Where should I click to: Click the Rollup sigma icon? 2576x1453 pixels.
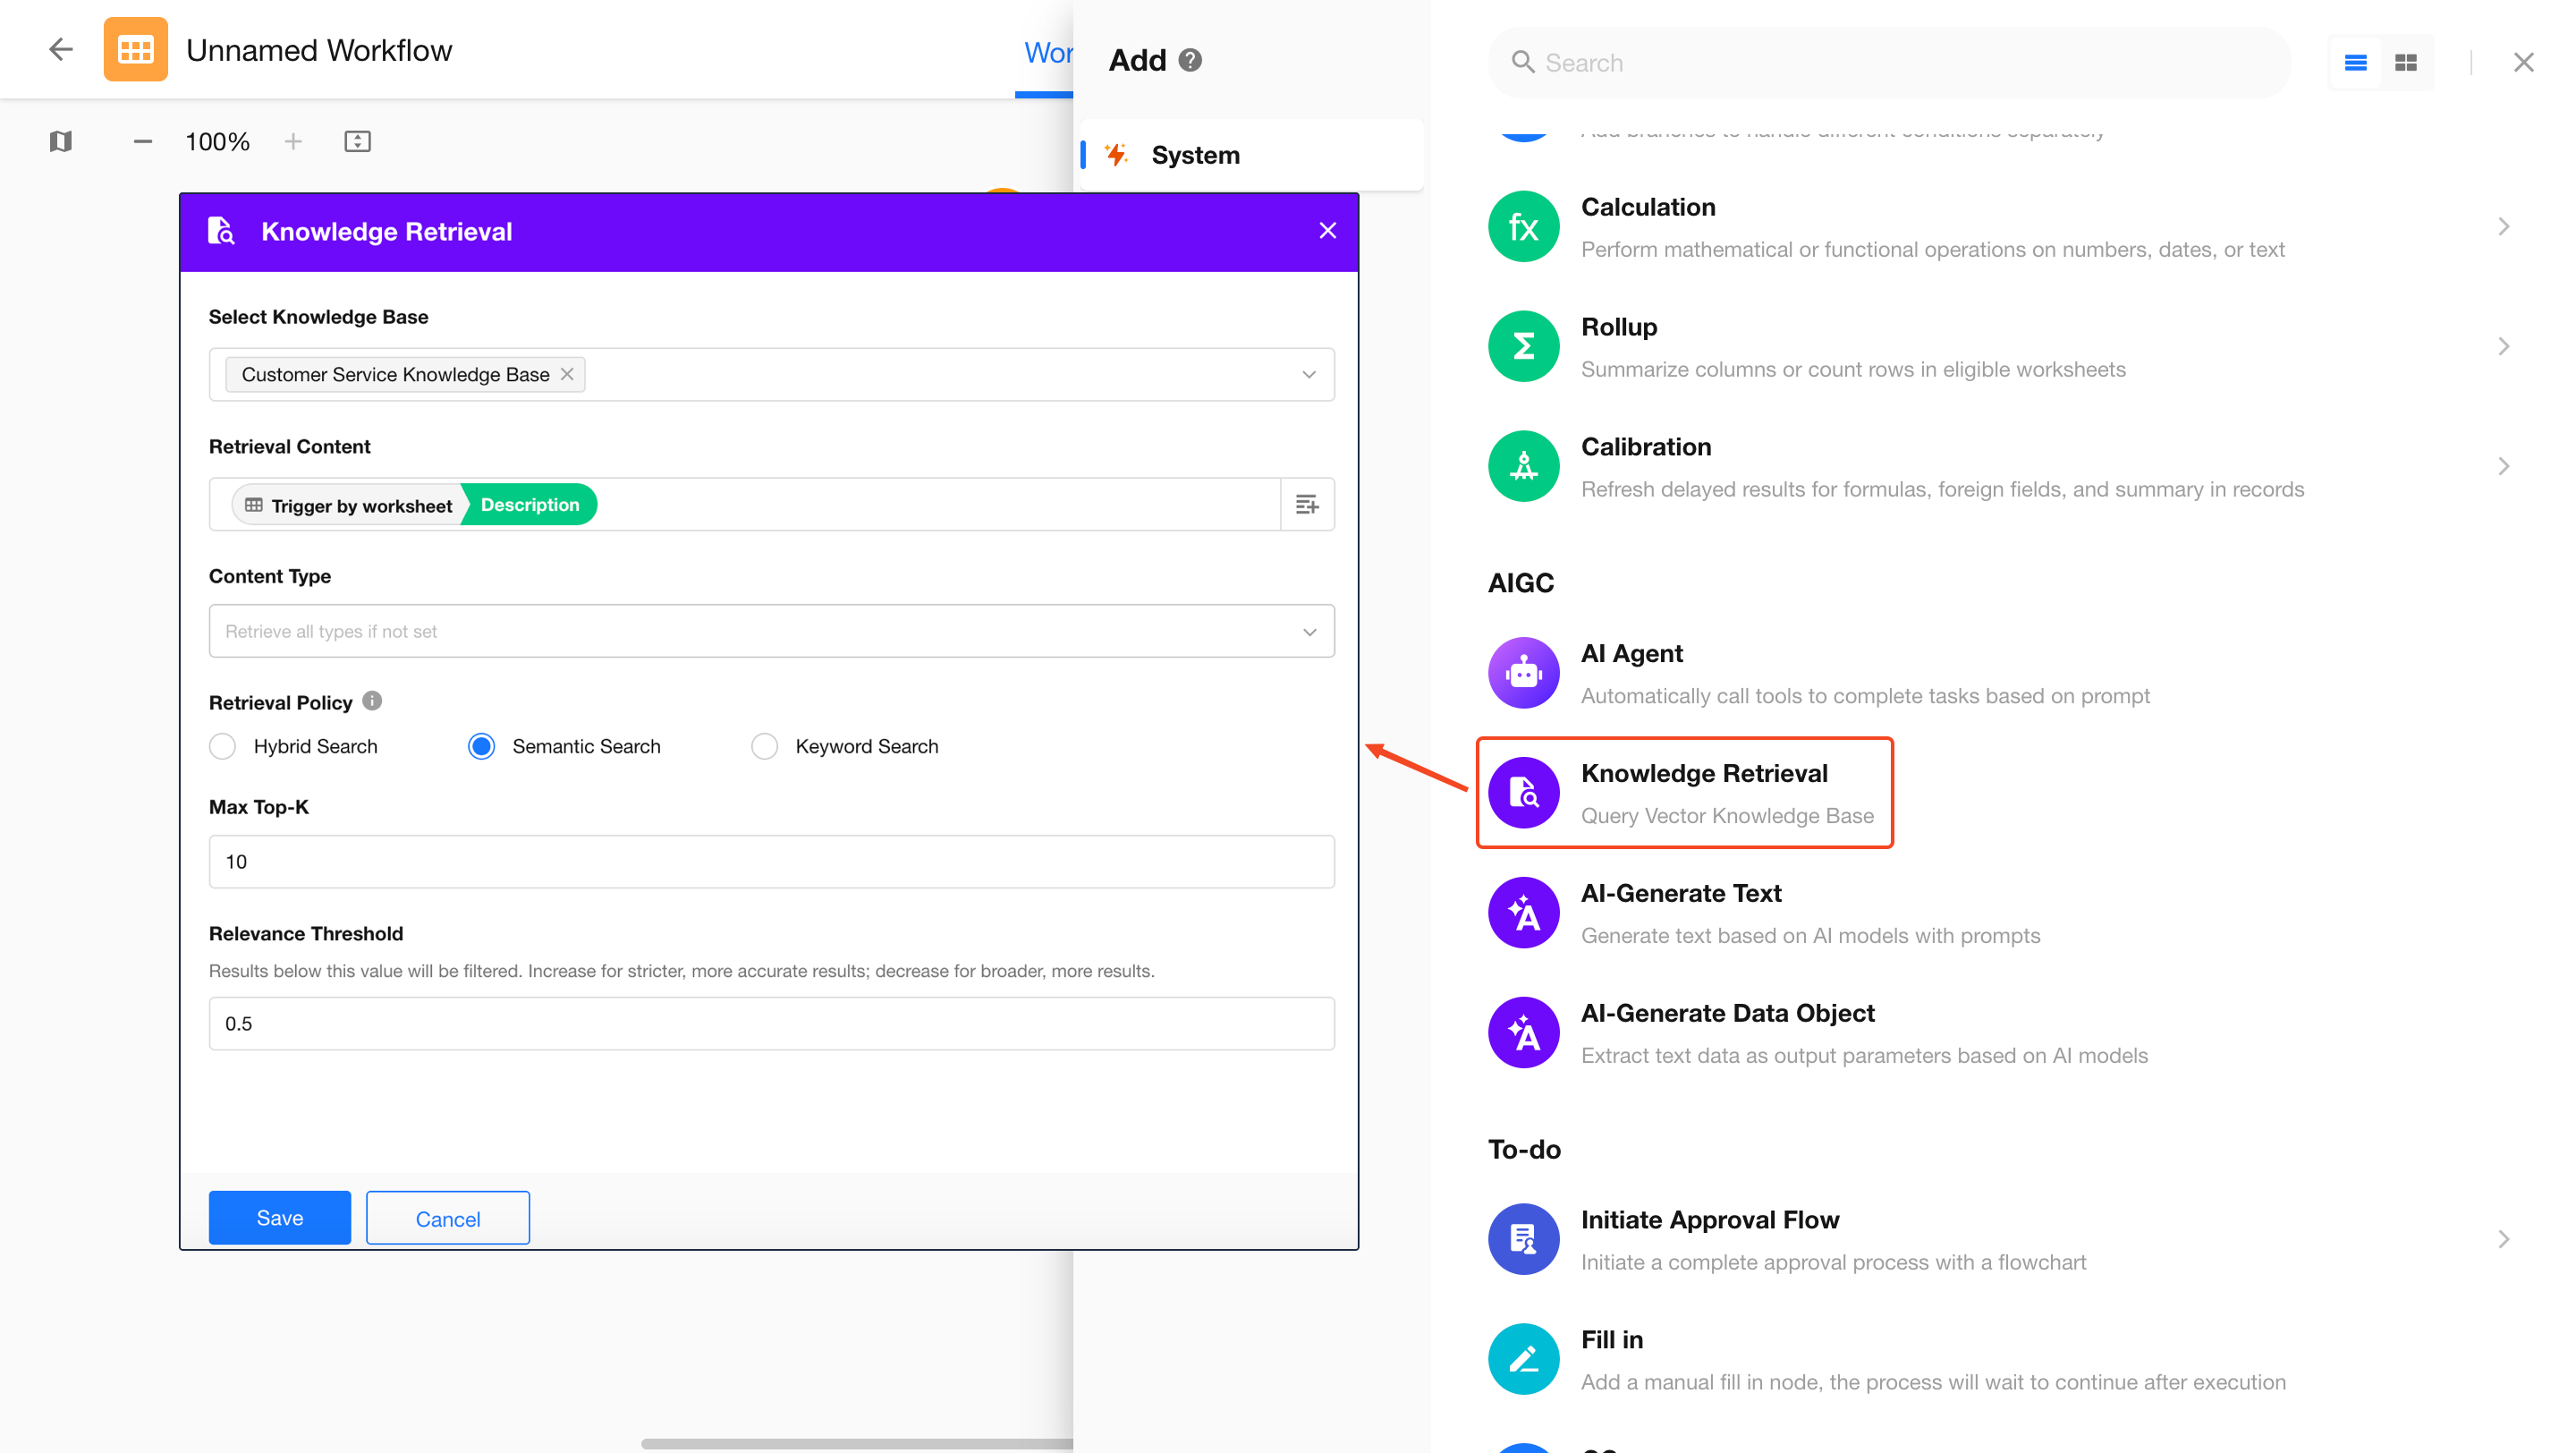1523,347
